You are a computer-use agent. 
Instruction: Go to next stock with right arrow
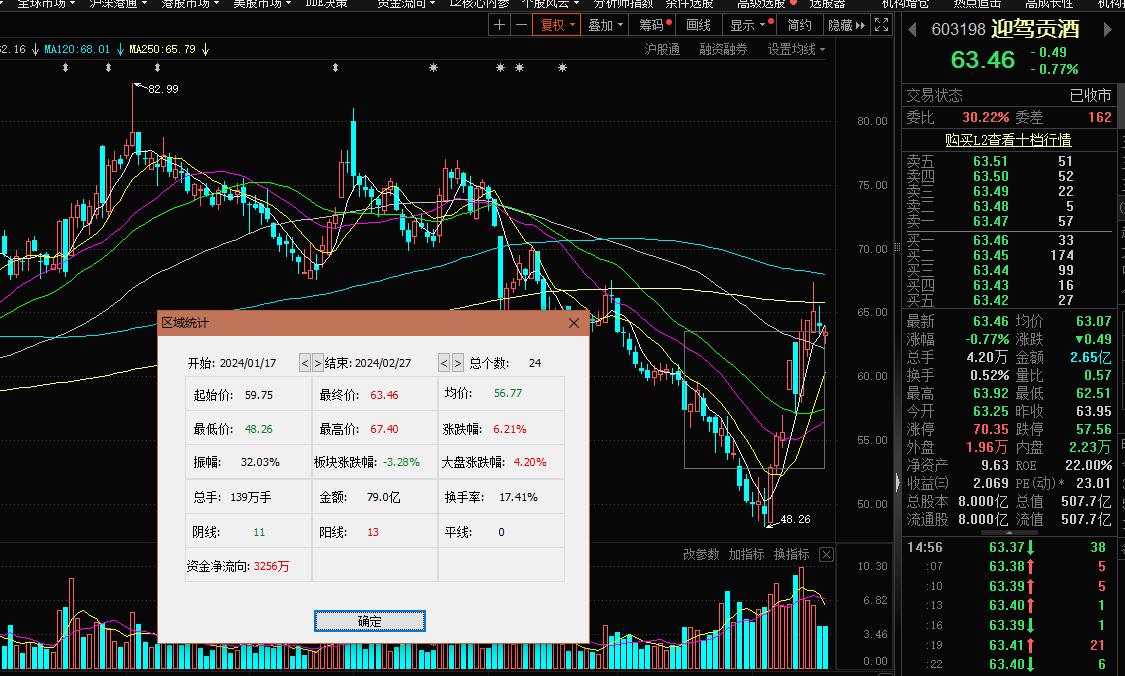pyautogui.click(x=1107, y=30)
